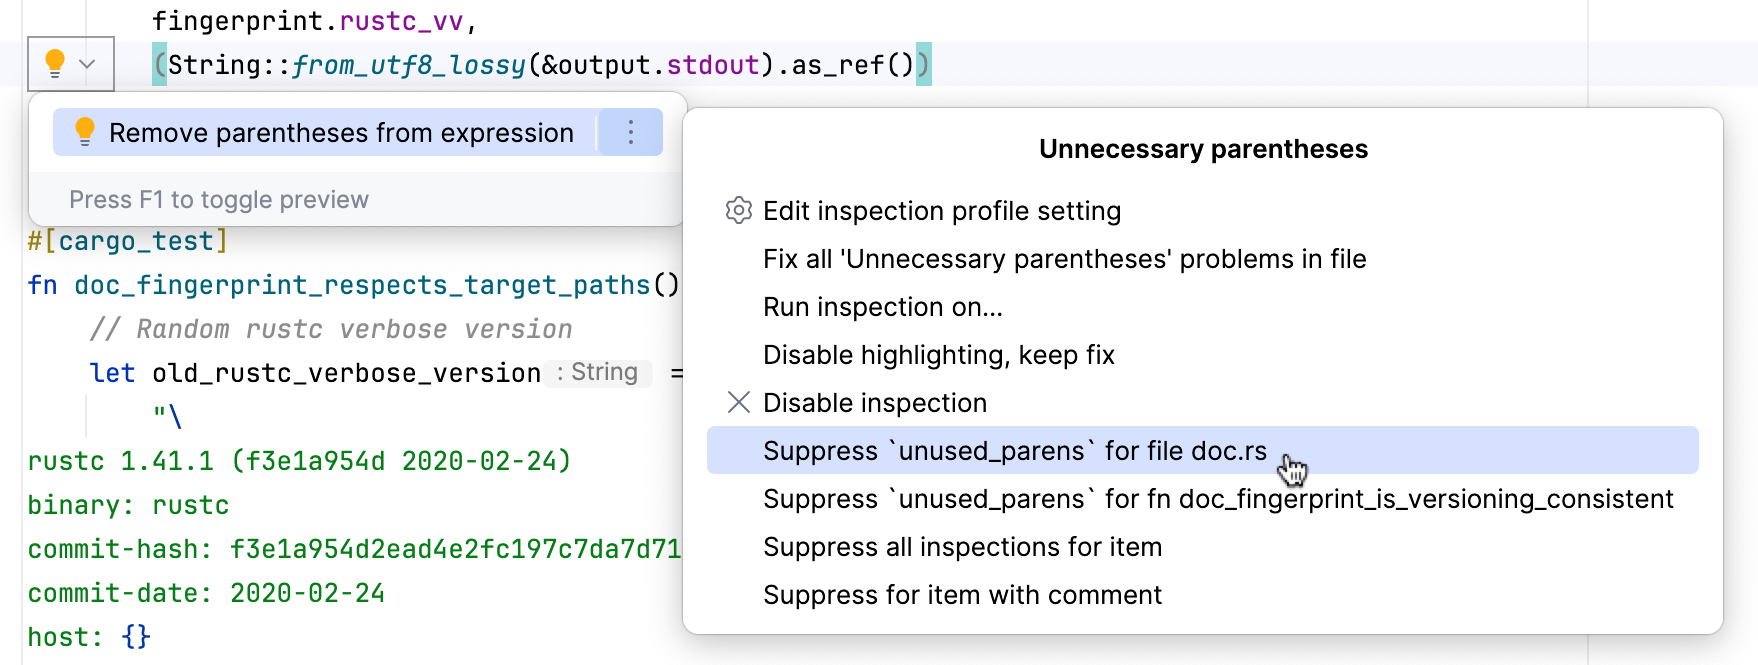Click the doc_fingerprint_respects_target_paths function name
1758x665 pixels.
[x=362, y=285]
